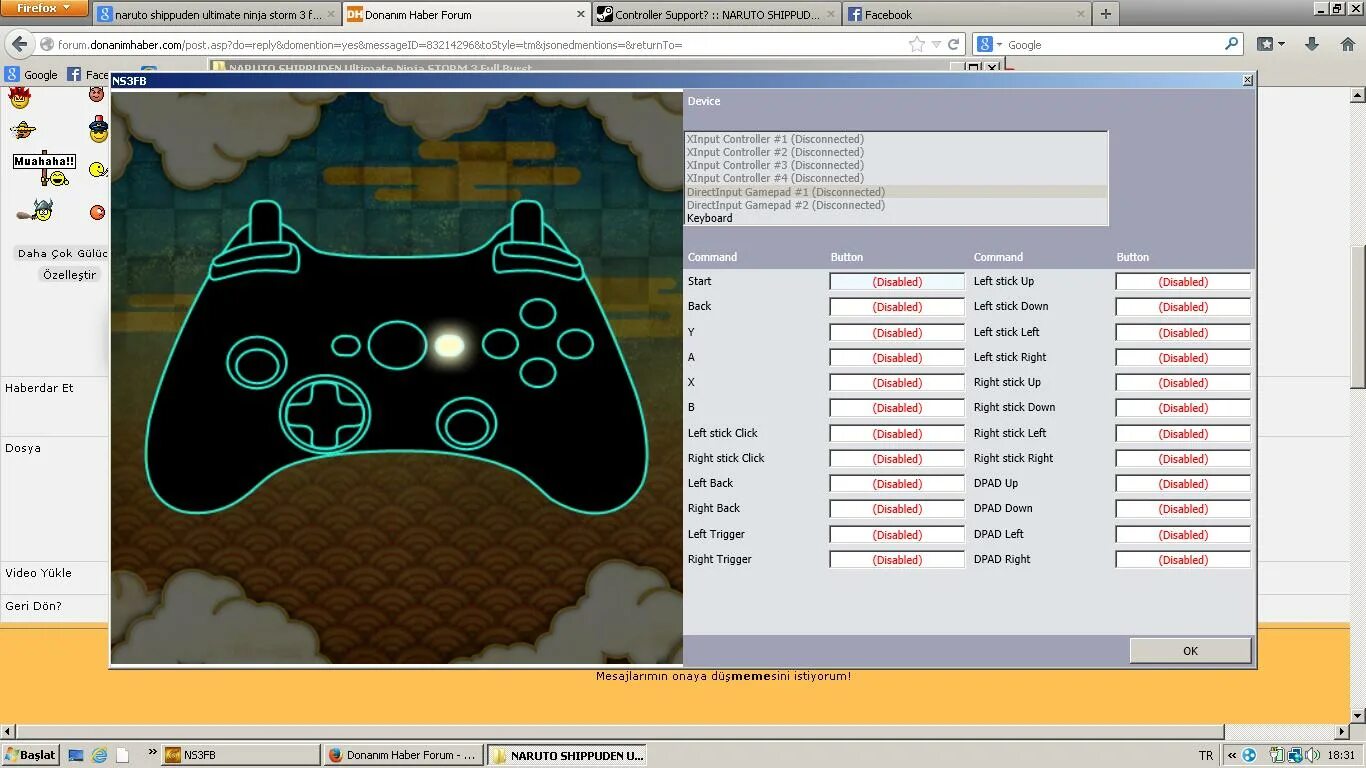Open NARUTO SHIPPUDEN folder taskbar button
Viewport: 1366px width, 768px height.
[x=569, y=755]
